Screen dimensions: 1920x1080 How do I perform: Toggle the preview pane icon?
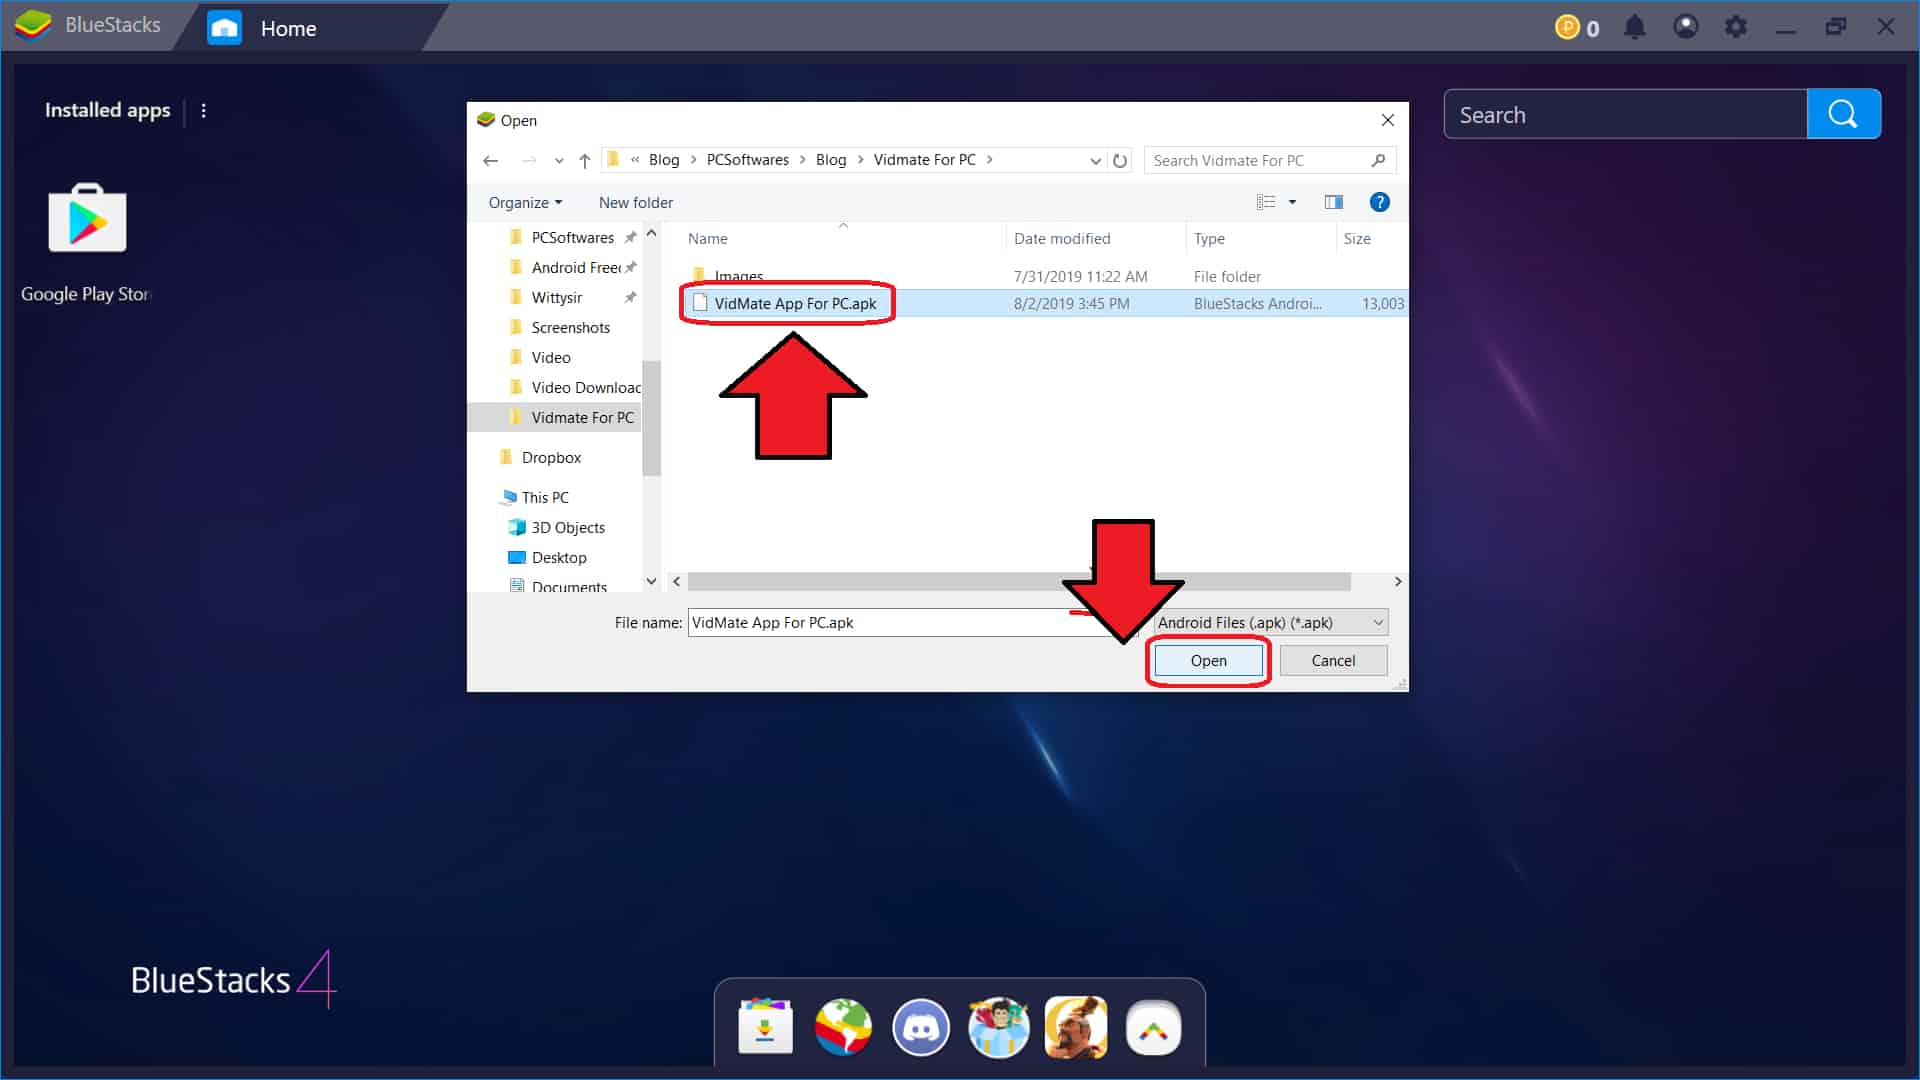tap(1333, 202)
